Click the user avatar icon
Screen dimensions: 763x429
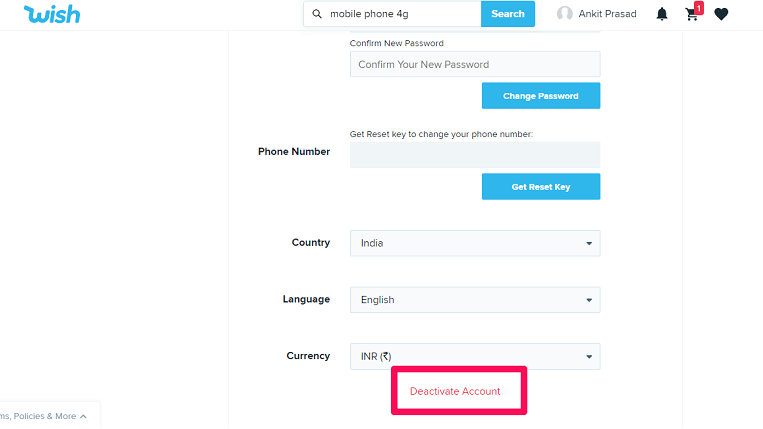pos(564,14)
